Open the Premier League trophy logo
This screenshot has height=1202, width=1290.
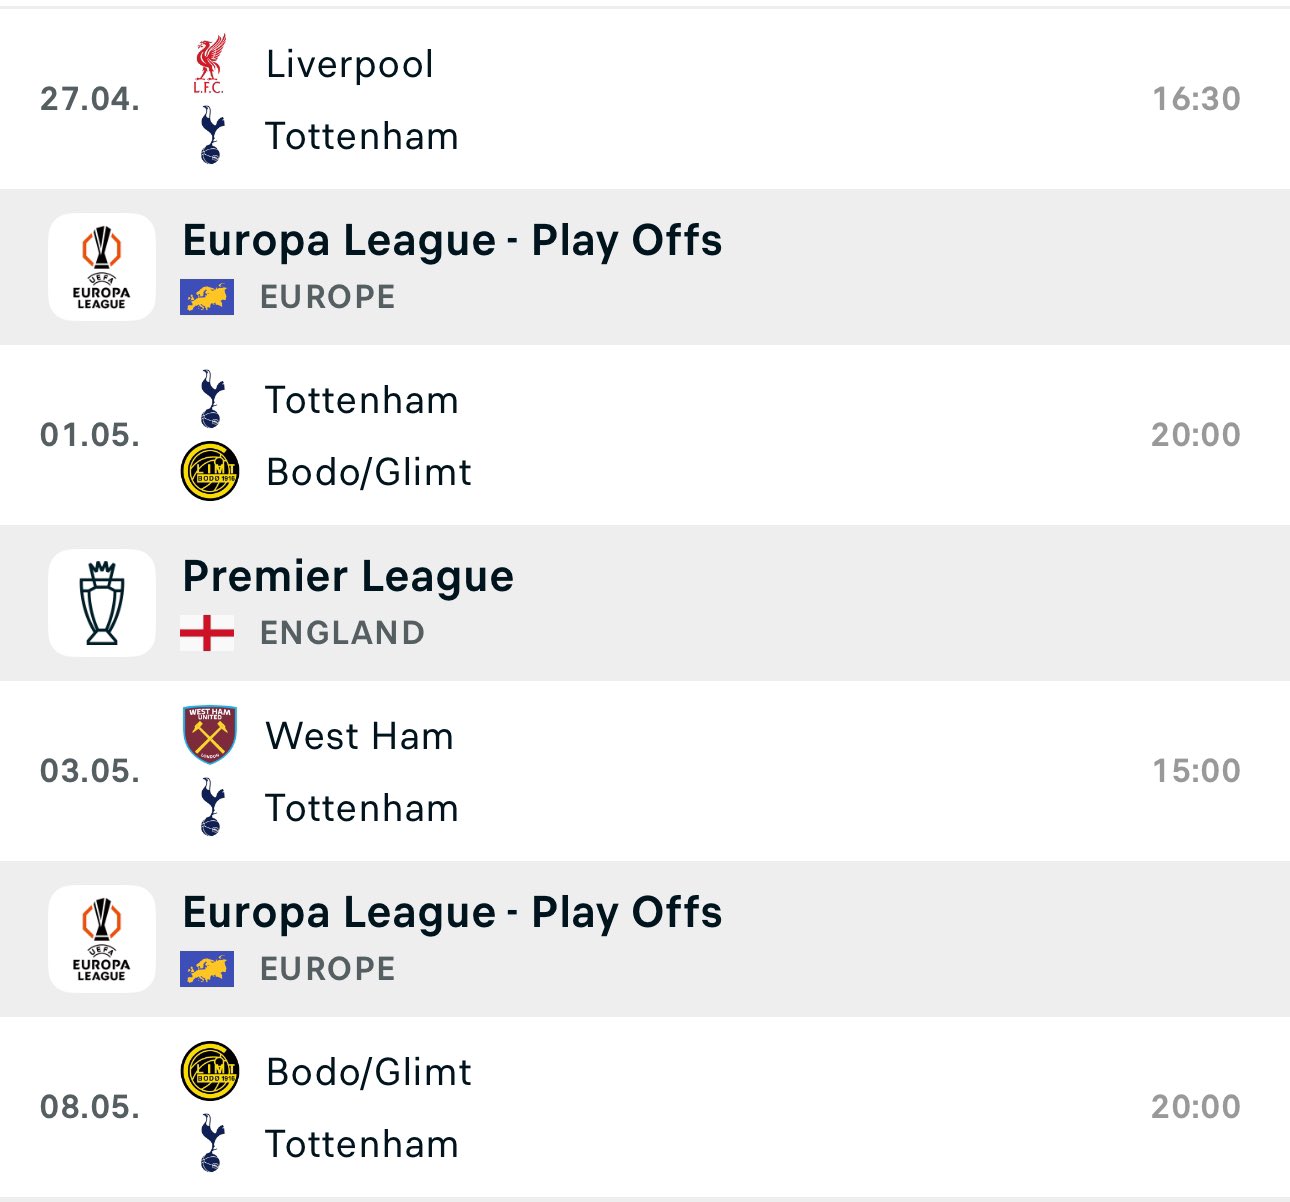(x=102, y=603)
